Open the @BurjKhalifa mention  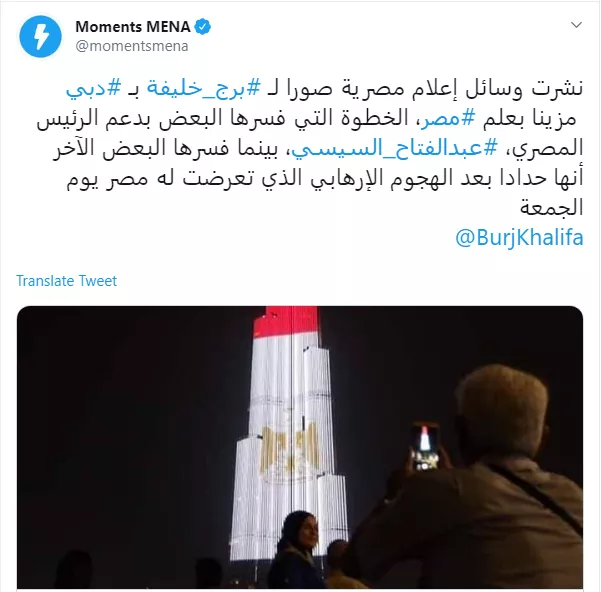coord(519,237)
